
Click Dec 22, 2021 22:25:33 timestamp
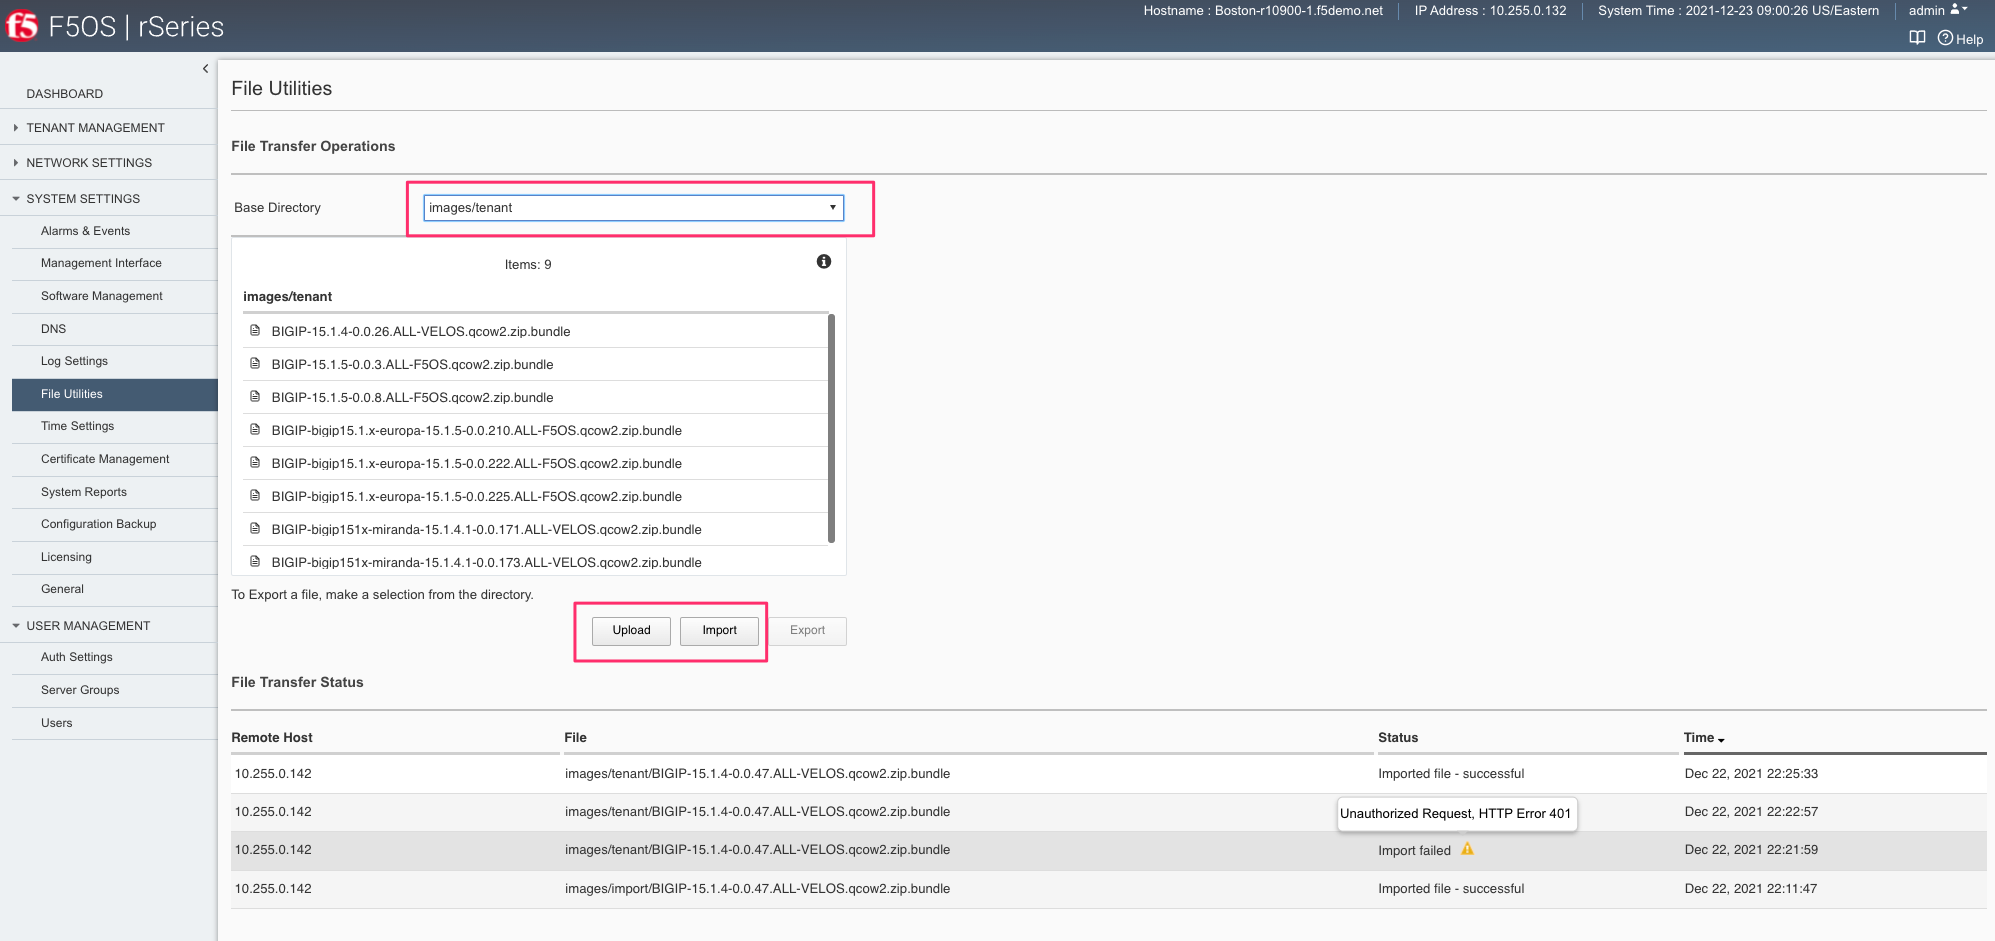[1751, 773]
